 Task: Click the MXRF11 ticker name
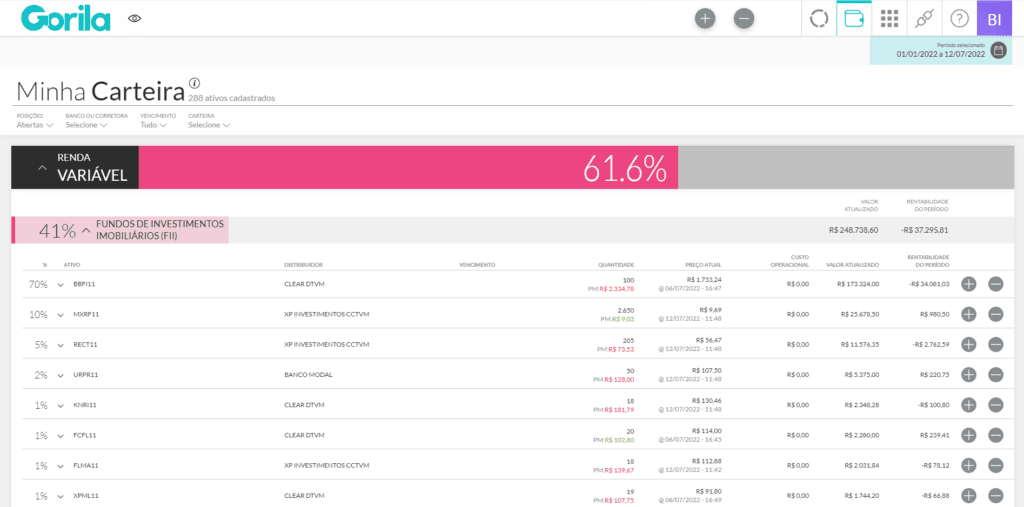pos(86,314)
